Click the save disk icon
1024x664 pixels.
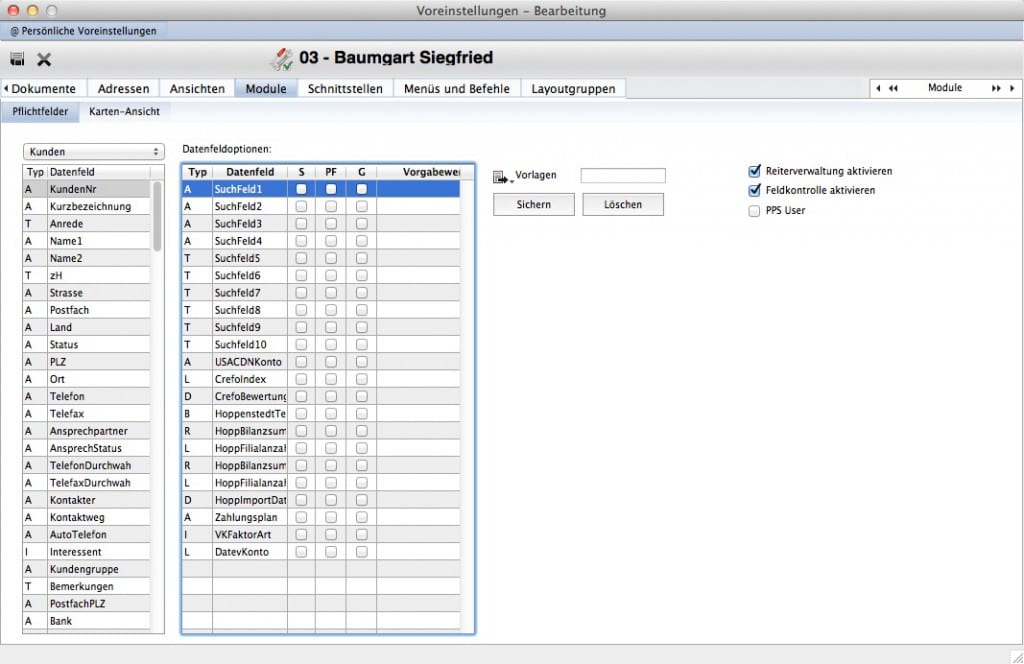click(17, 59)
